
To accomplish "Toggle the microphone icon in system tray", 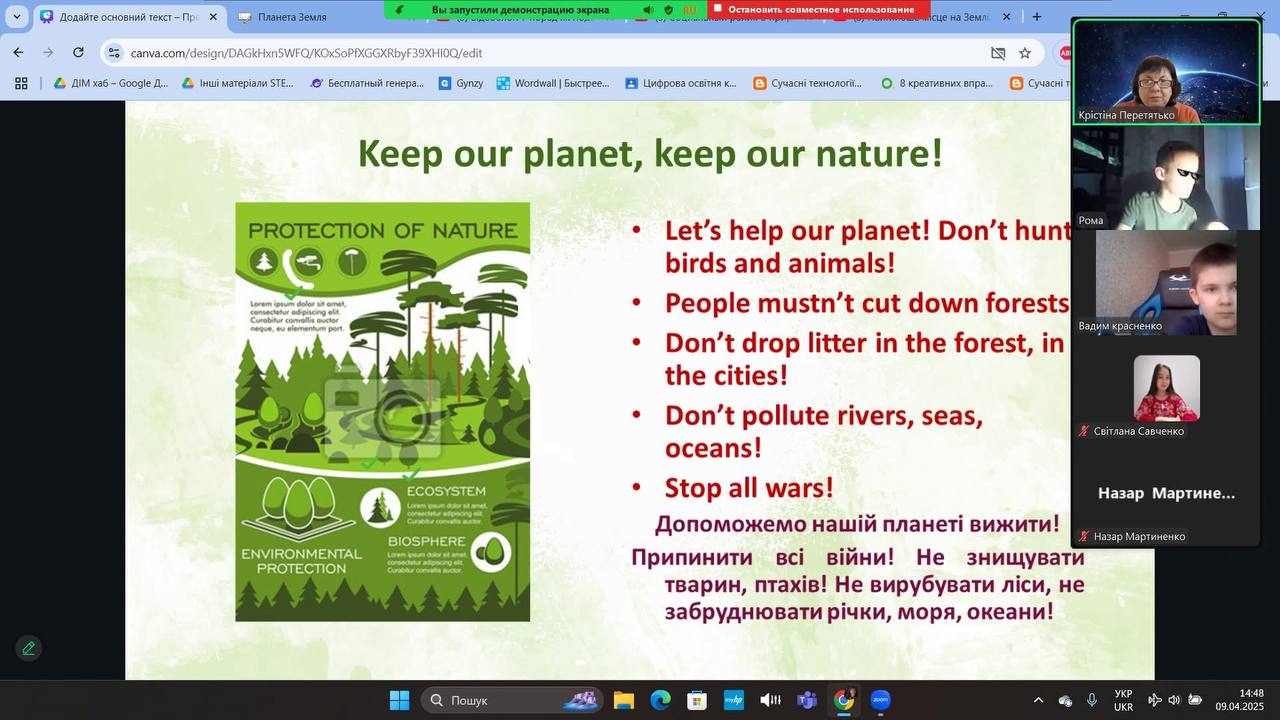I will (x=1092, y=700).
